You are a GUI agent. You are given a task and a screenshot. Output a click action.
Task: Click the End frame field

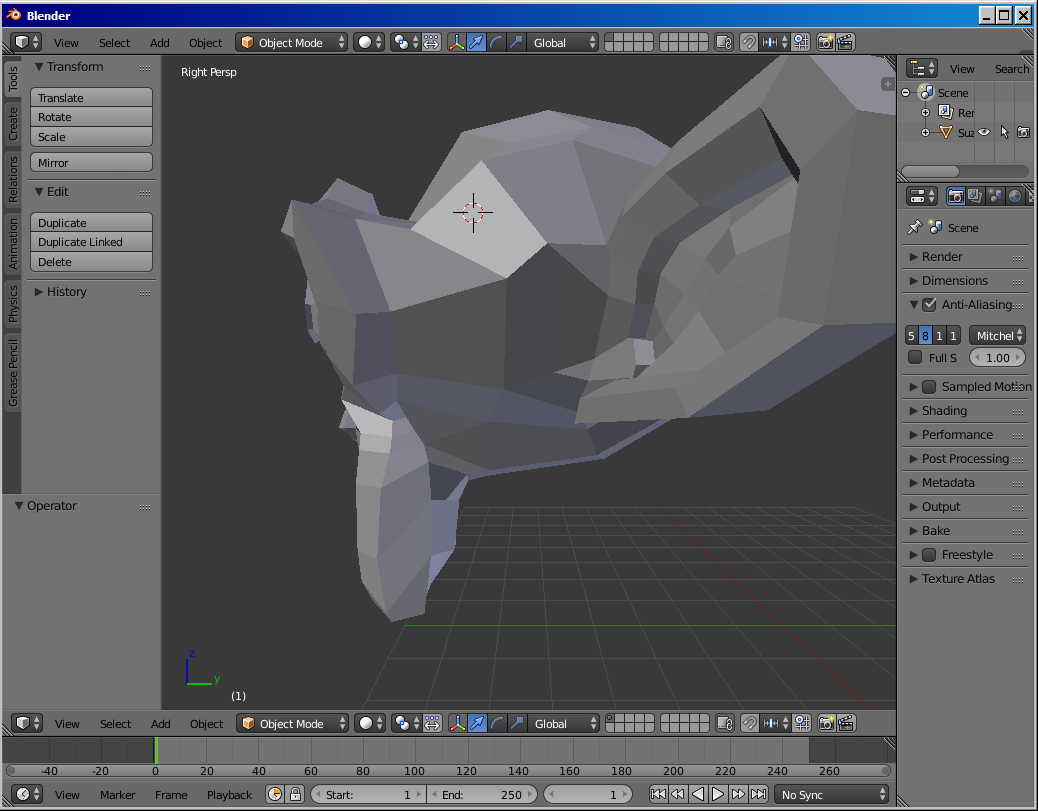click(483, 794)
